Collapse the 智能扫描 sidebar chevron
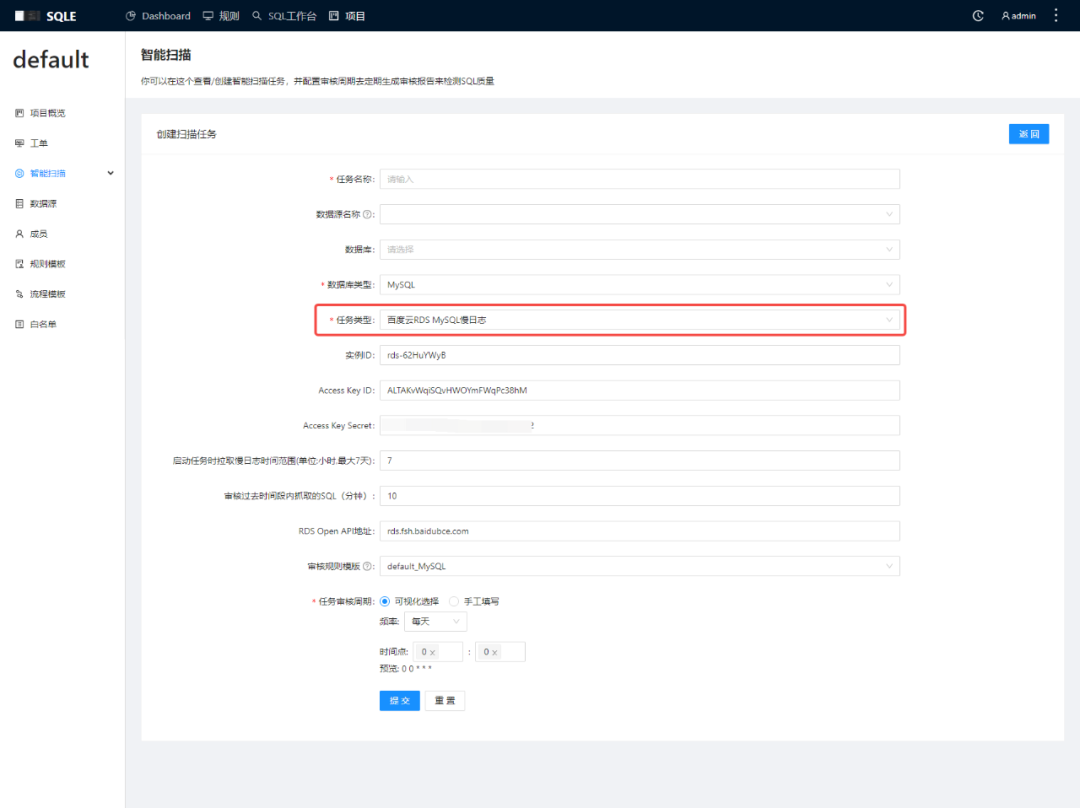The image size is (1080, 808). point(110,174)
